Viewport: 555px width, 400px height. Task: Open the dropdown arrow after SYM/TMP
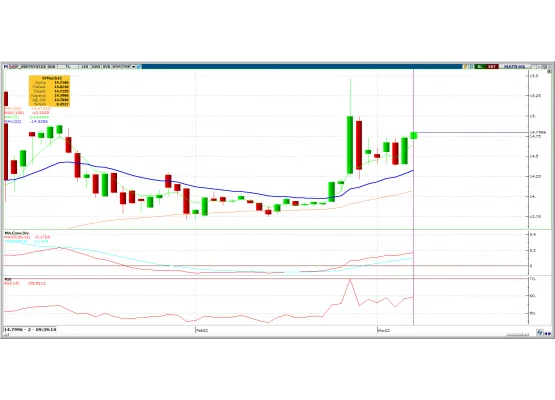[133, 67]
